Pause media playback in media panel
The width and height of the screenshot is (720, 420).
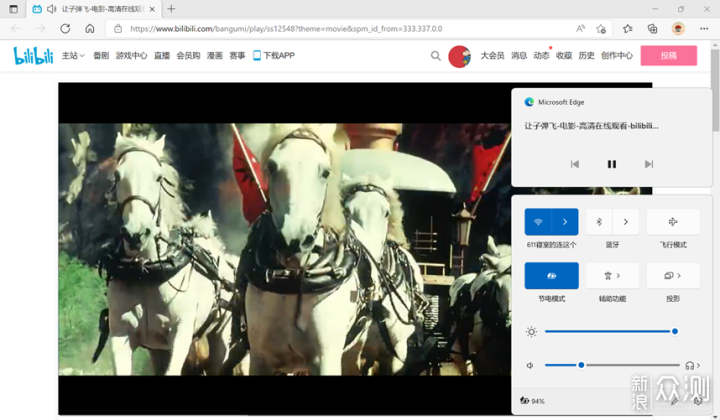click(x=612, y=164)
